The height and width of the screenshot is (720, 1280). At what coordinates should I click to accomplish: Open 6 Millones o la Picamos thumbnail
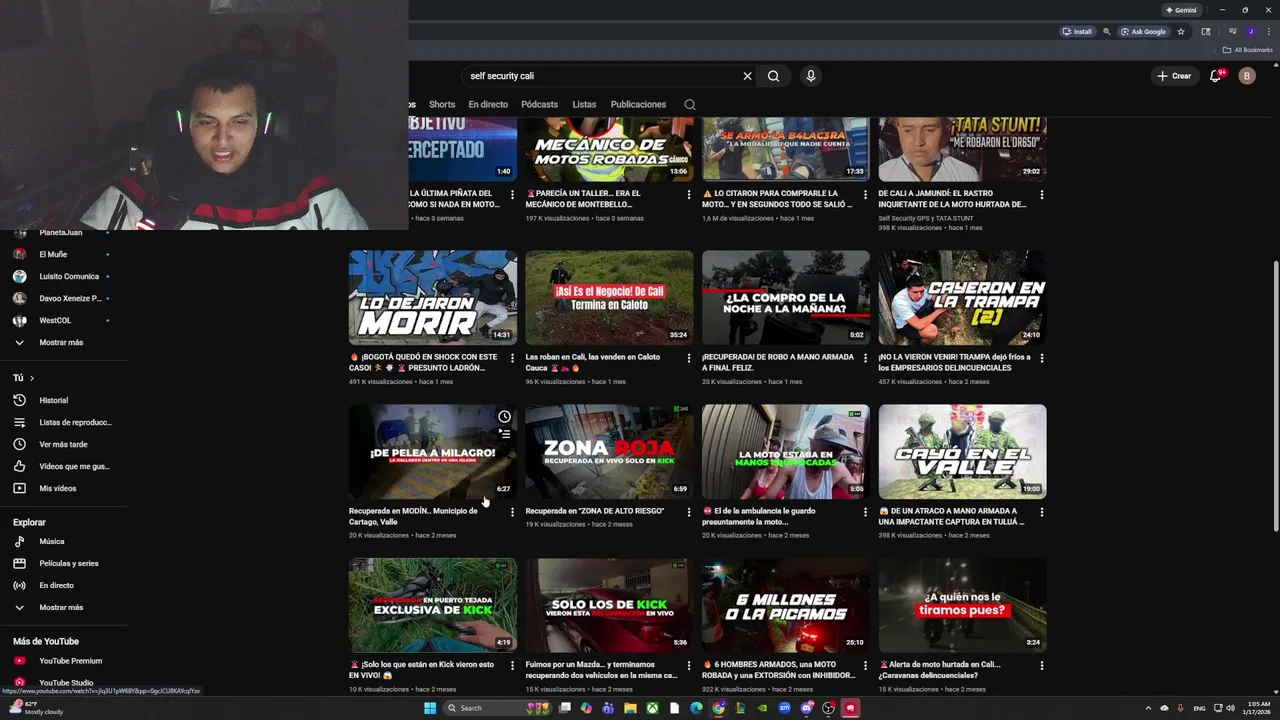pyautogui.click(x=786, y=605)
